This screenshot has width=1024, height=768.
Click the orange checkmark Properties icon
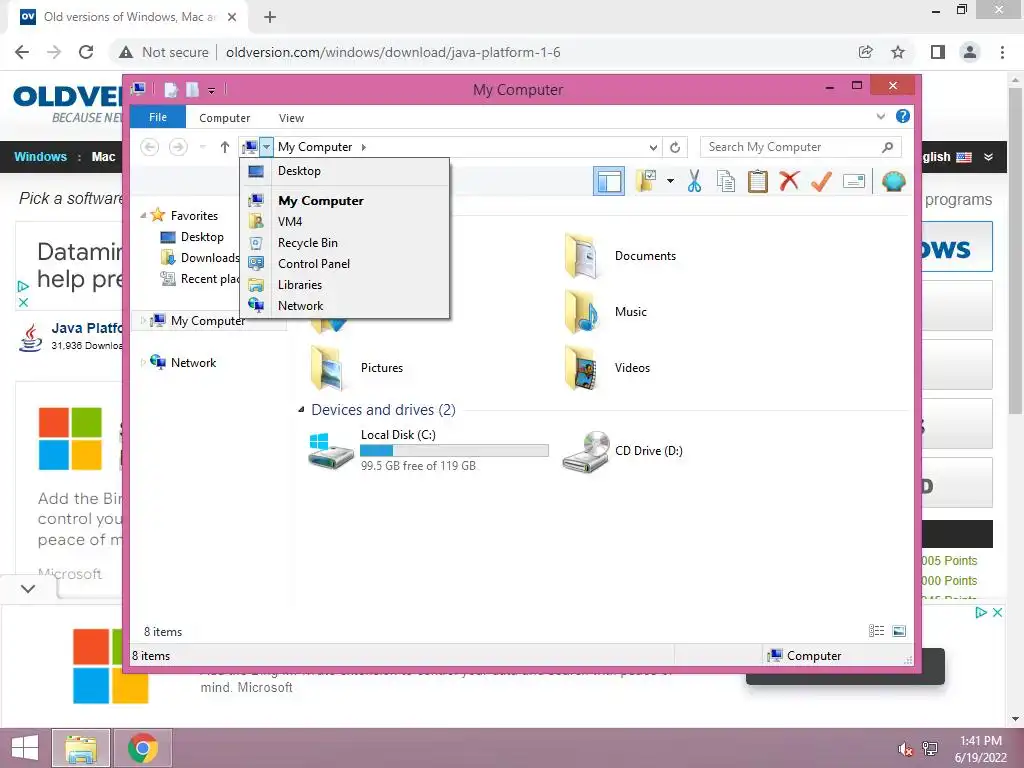[821, 181]
